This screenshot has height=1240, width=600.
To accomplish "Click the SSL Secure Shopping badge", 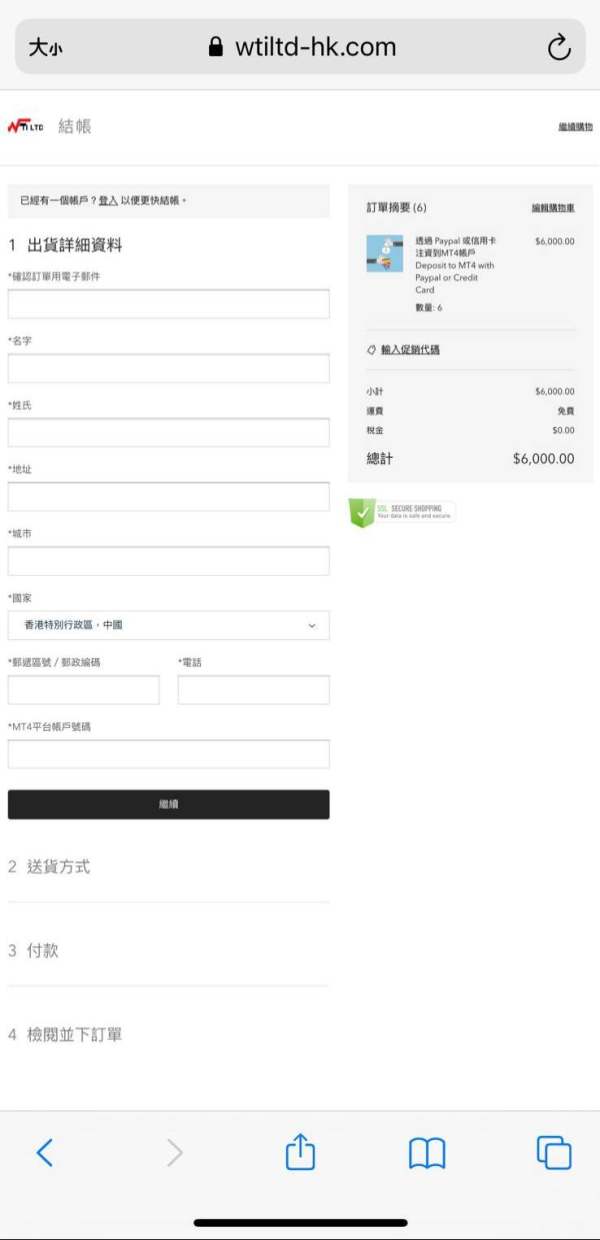I will [x=402, y=512].
